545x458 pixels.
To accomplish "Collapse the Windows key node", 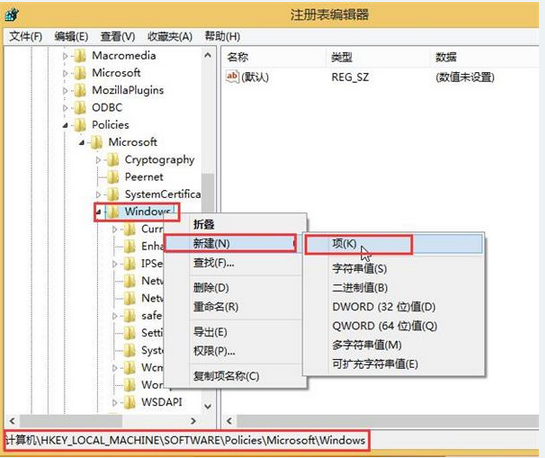I will tap(99, 212).
